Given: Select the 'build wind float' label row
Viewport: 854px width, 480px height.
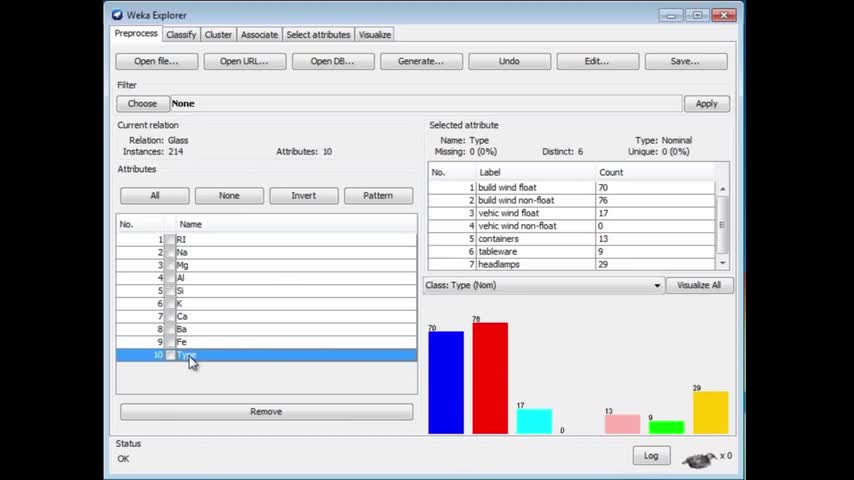Looking at the screenshot, I should tap(571, 187).
